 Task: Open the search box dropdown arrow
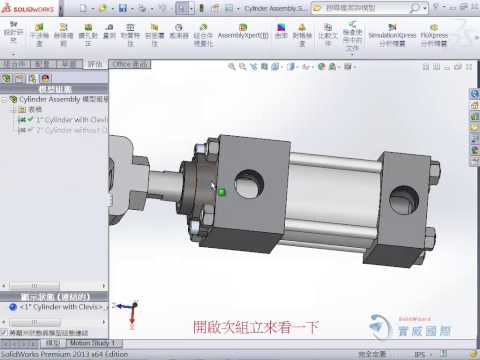425,9
